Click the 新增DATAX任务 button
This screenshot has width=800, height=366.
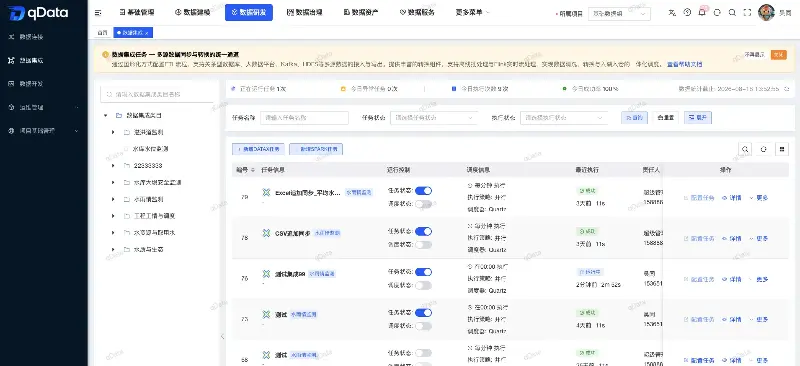258,149
